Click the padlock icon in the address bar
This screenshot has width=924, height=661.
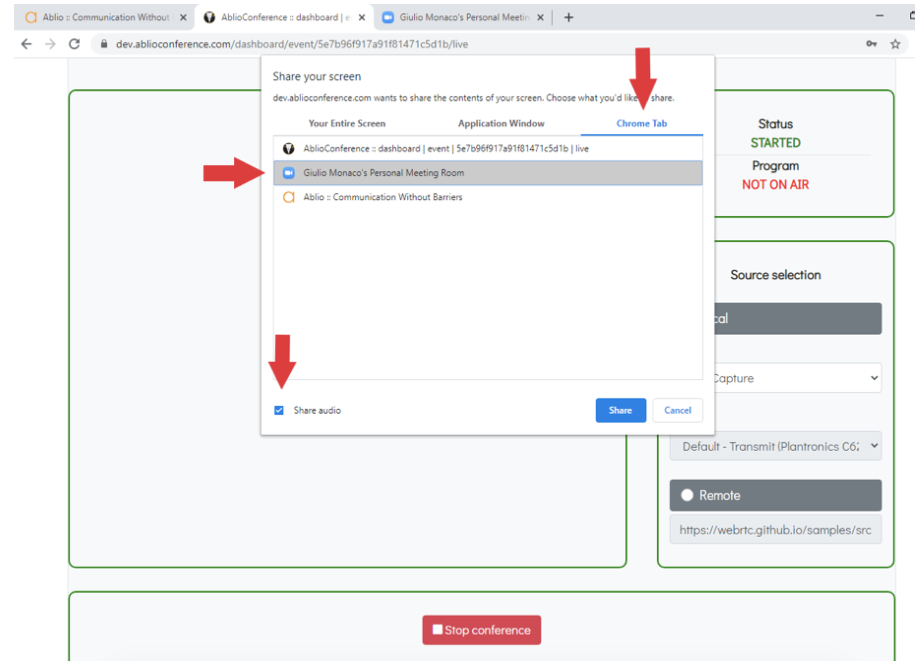[104, 44]
